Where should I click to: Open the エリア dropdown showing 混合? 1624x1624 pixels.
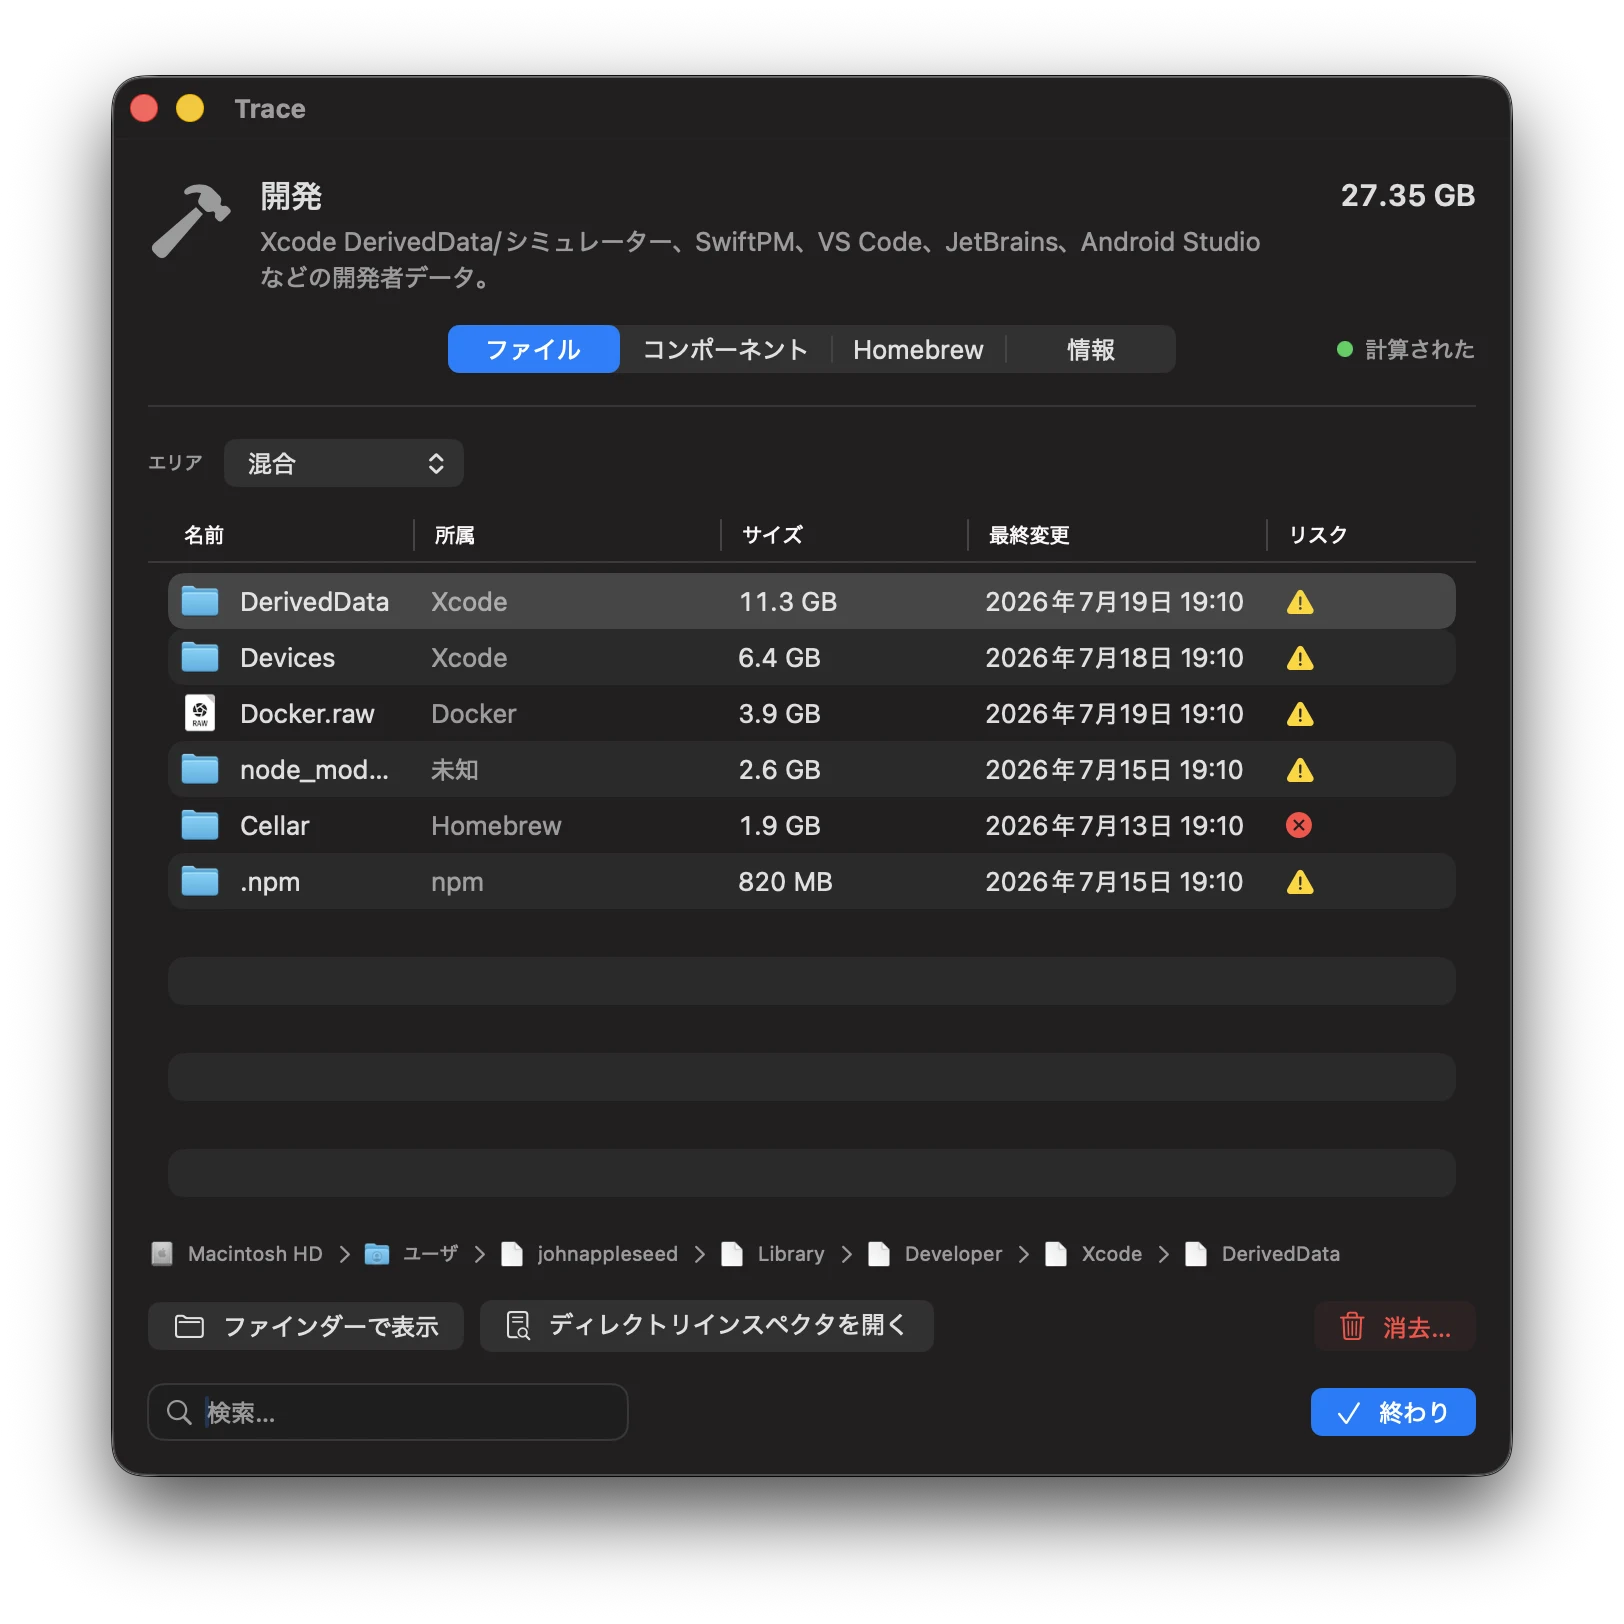click(x=343, y=463)
